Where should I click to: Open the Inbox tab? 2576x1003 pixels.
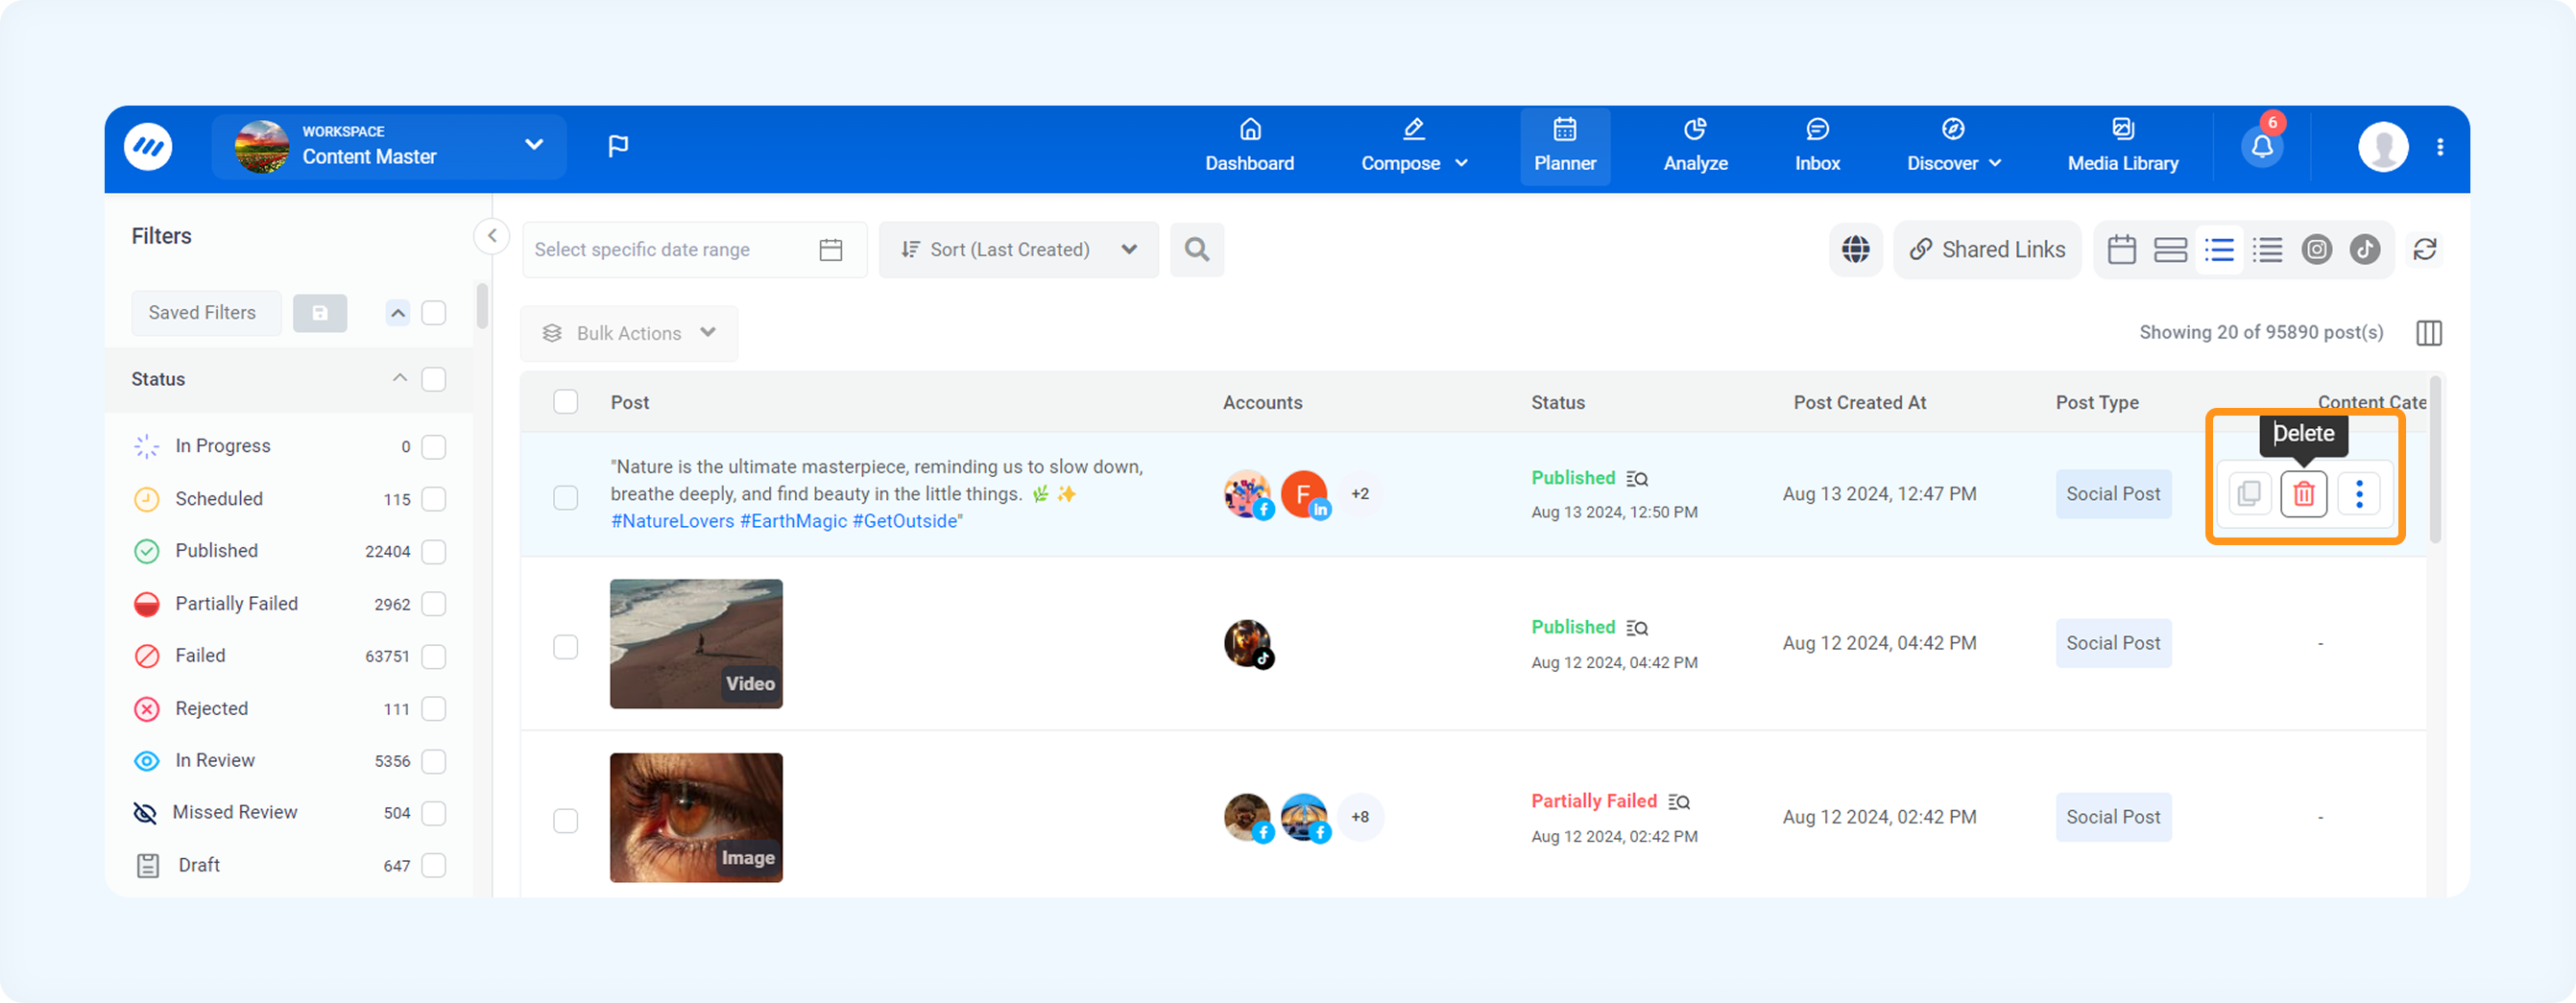click(x=1817, y=147)
